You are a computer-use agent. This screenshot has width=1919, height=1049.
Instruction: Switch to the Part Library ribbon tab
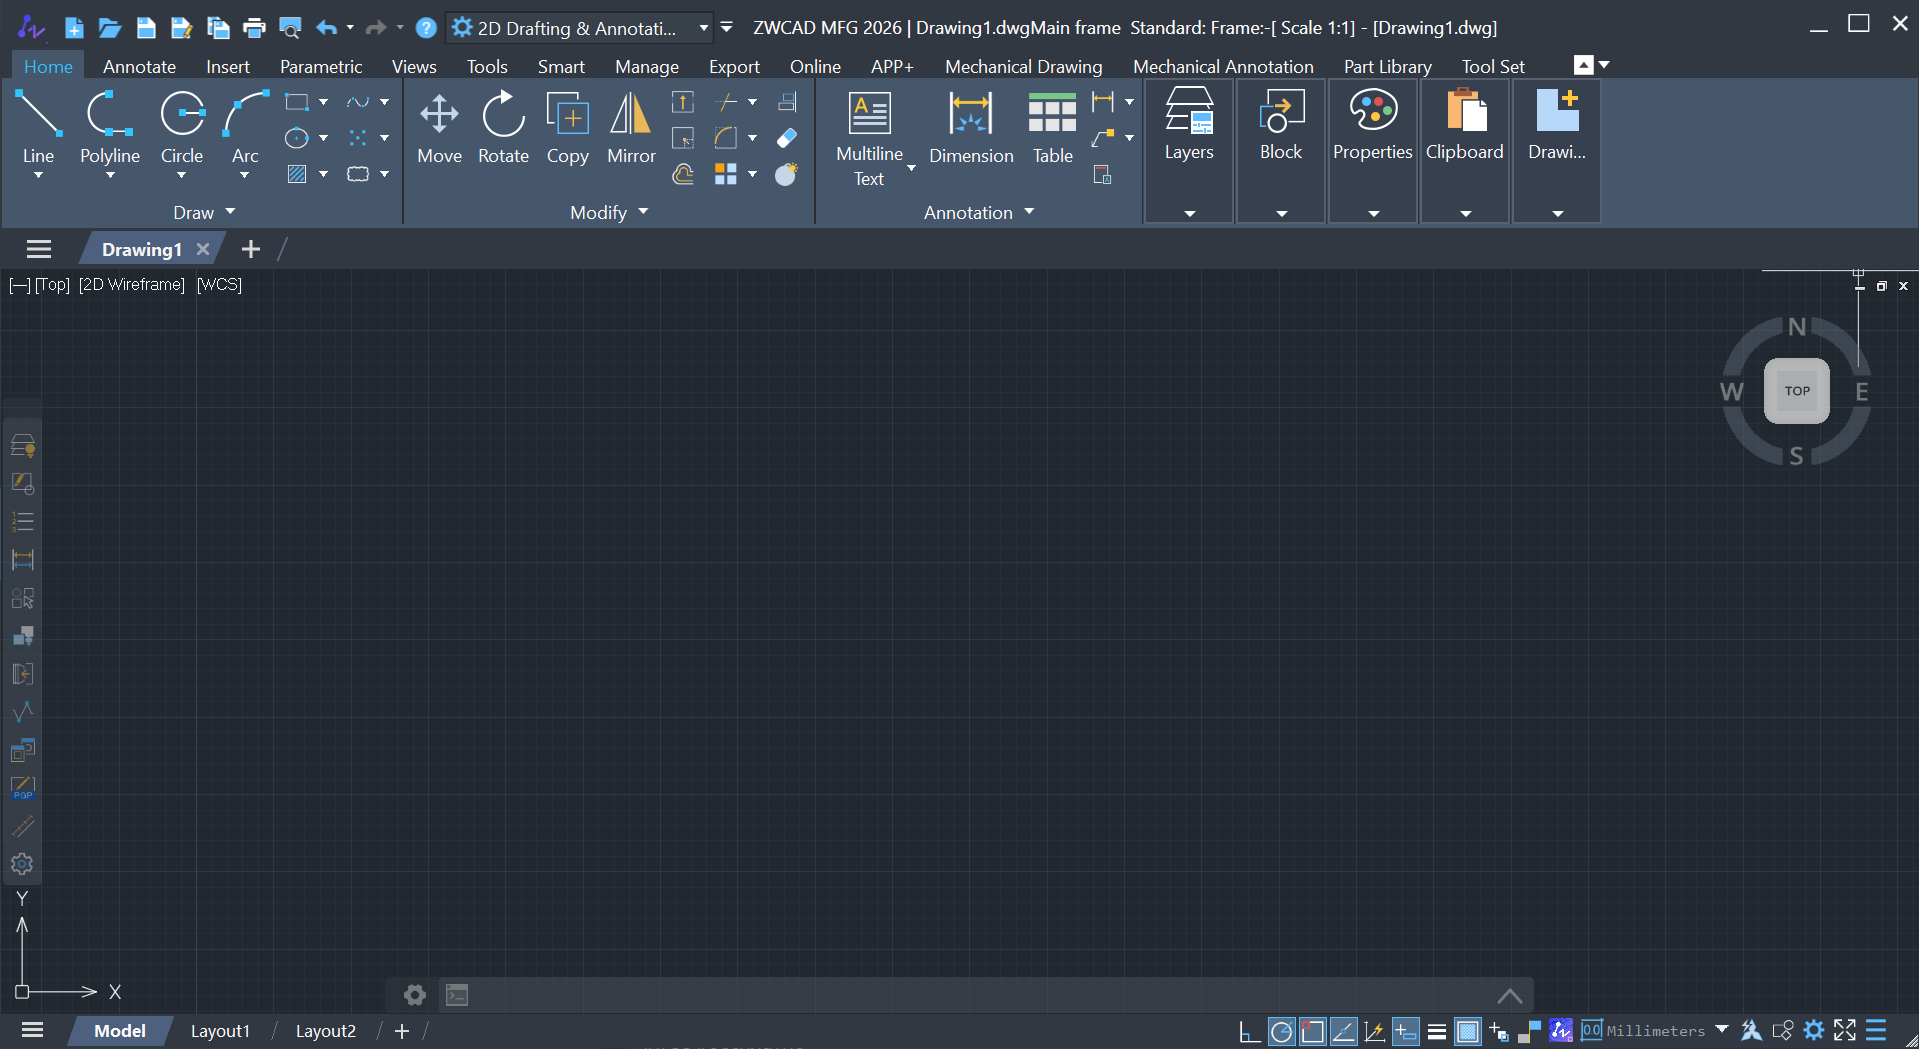pyautogui.click(x=1387, y=66)
